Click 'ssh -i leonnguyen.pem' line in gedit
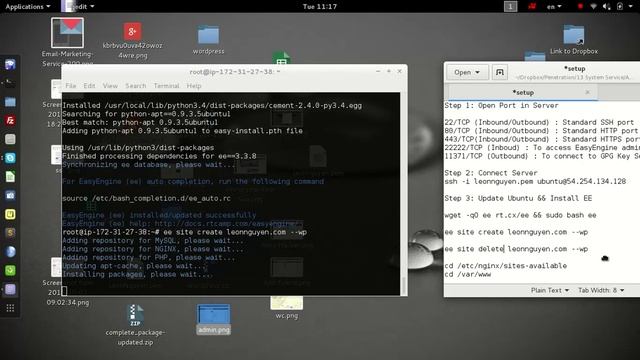The height and width of the screenshot is (360, 640). 535,181
